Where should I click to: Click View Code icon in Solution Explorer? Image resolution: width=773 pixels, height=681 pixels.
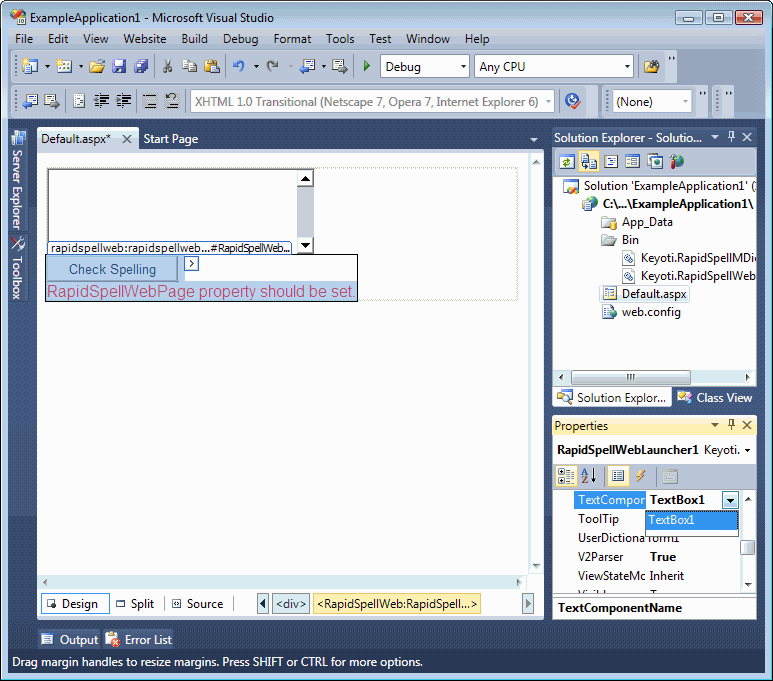[x=611, y=162]
